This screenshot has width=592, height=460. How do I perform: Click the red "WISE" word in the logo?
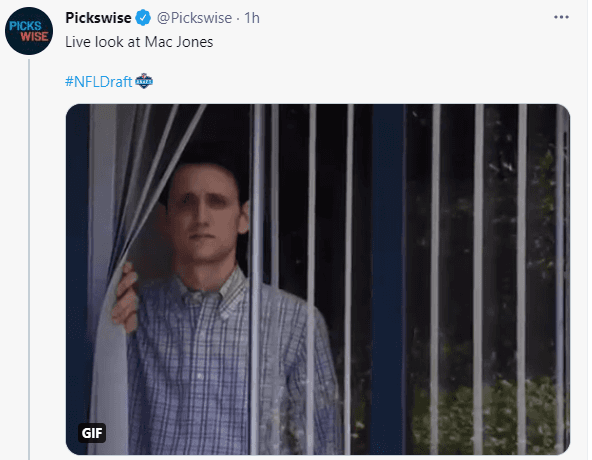34,37
